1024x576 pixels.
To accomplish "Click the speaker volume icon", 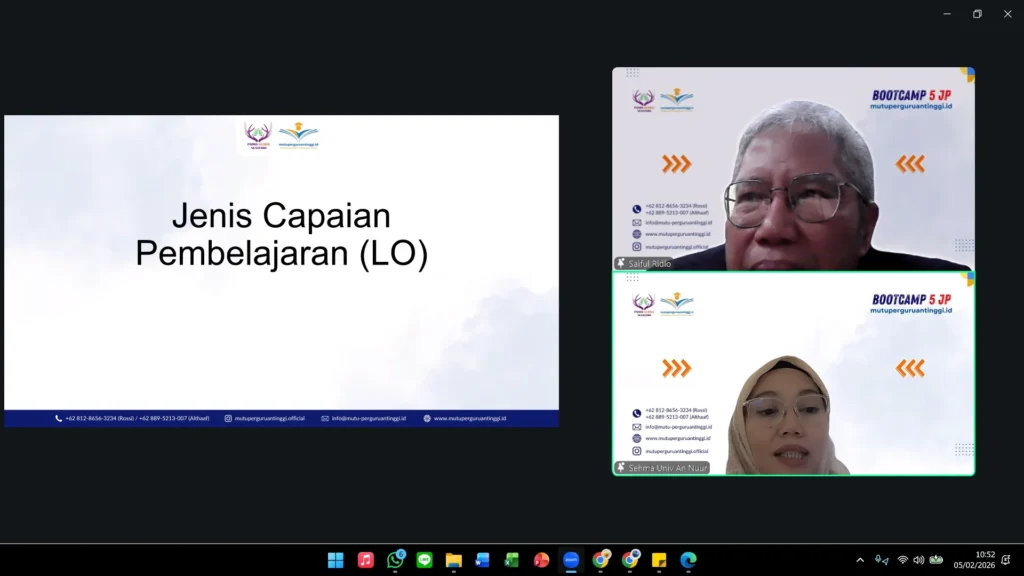I will [918, 560].
